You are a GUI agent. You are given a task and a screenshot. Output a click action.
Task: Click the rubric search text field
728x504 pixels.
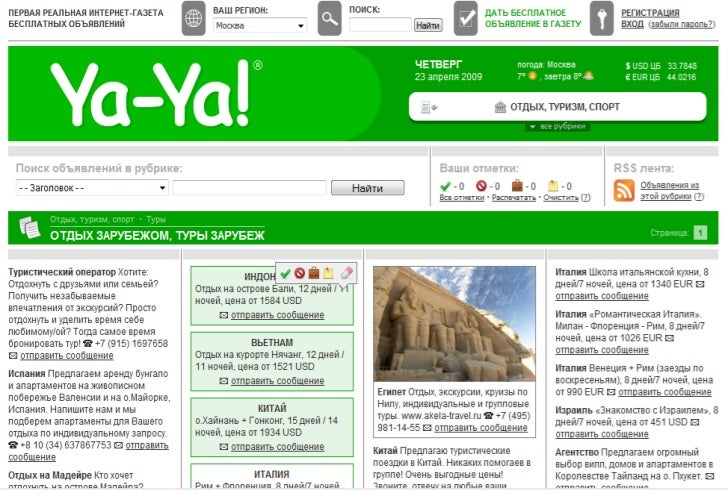coord(250,188)
